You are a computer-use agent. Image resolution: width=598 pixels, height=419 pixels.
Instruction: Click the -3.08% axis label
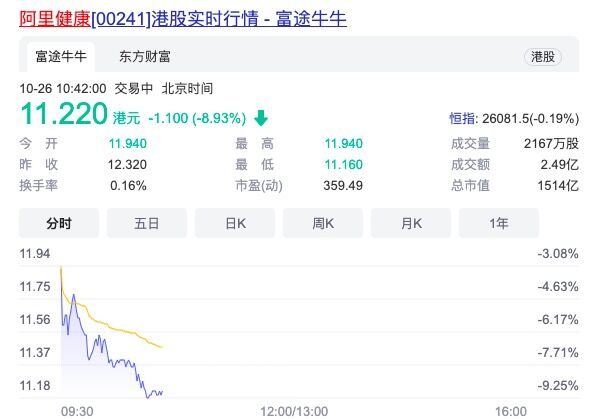tap(558, 254)
